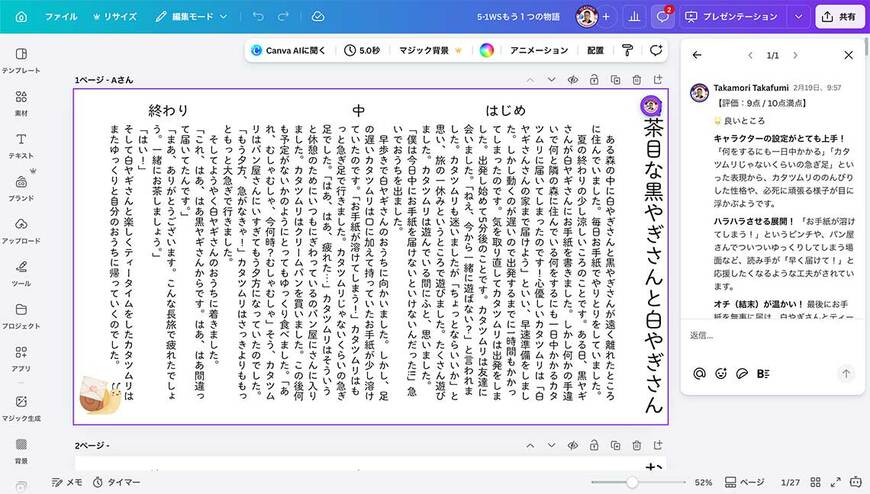Image resolution: width=870 pixels, height=494 pixels.
Task: Duplicate page 1
Action: [615, 80]
